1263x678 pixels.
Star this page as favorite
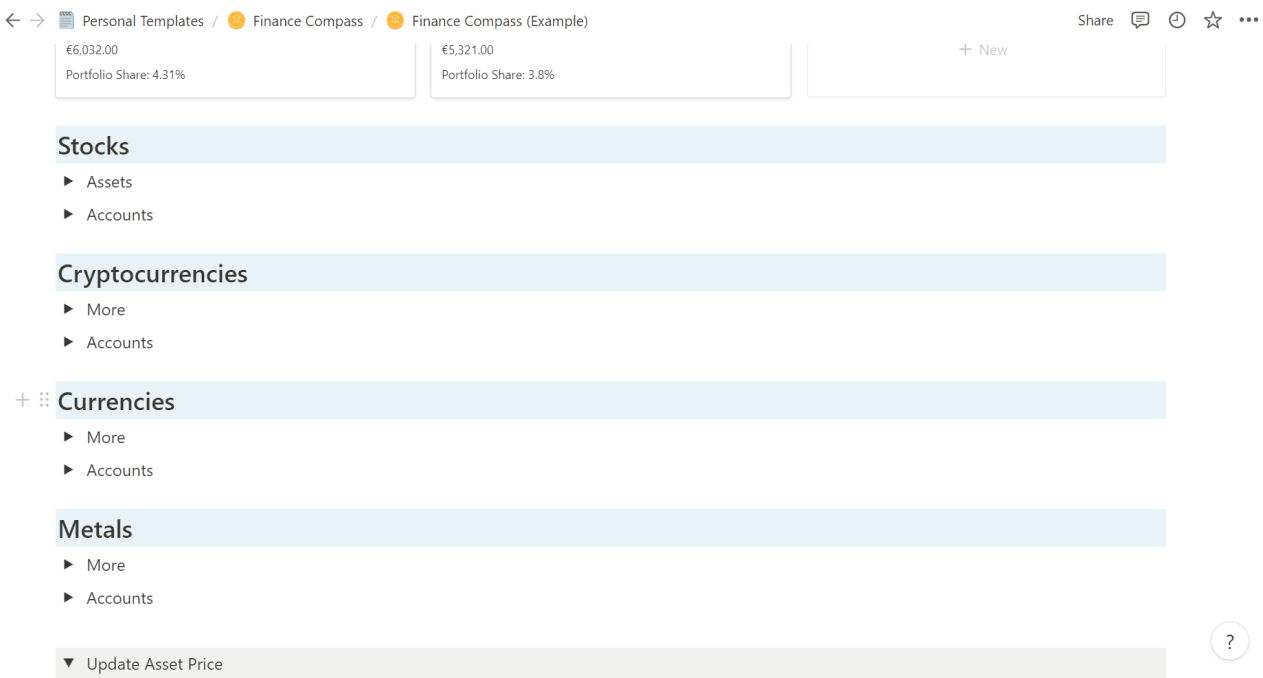click(1213, 20)
